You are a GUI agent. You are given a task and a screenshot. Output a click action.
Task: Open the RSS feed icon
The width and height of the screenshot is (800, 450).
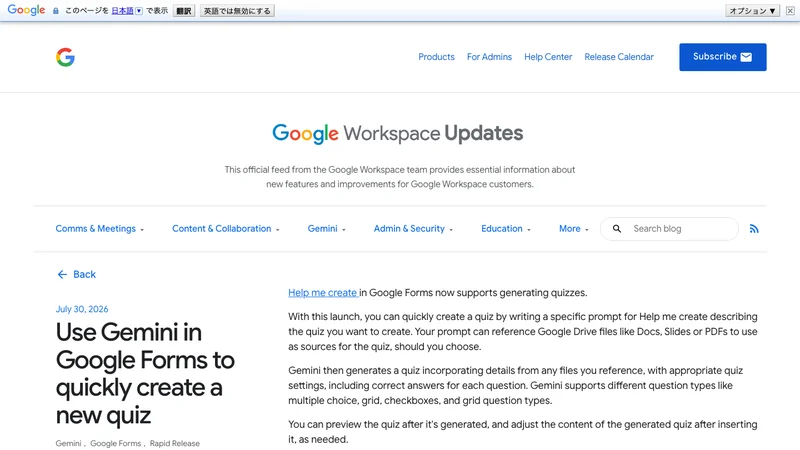coord(754,229)
